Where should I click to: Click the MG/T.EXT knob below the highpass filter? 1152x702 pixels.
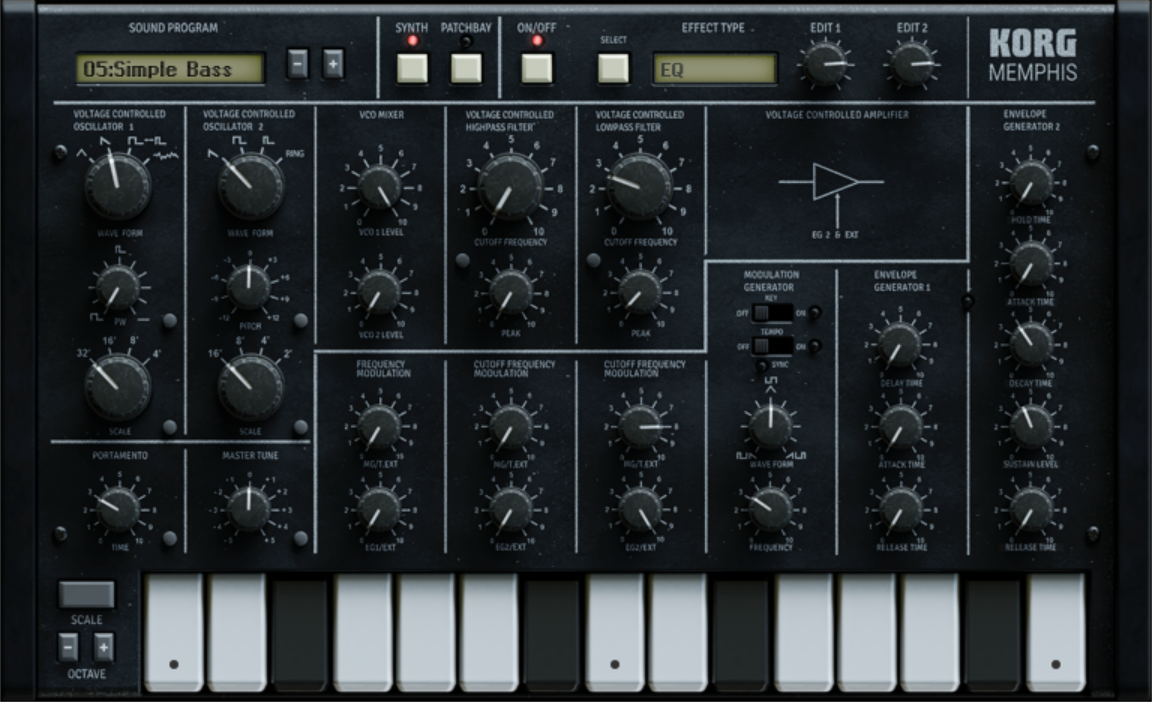(x=510, y=426)
